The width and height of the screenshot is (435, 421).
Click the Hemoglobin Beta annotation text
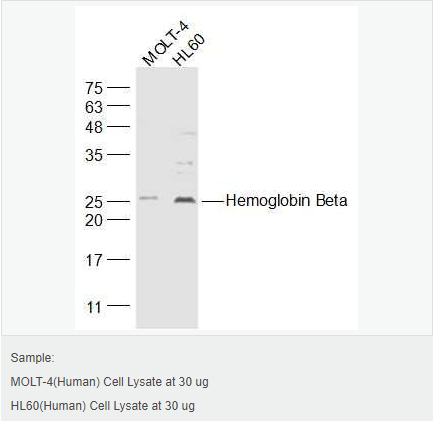coord(286,201)
